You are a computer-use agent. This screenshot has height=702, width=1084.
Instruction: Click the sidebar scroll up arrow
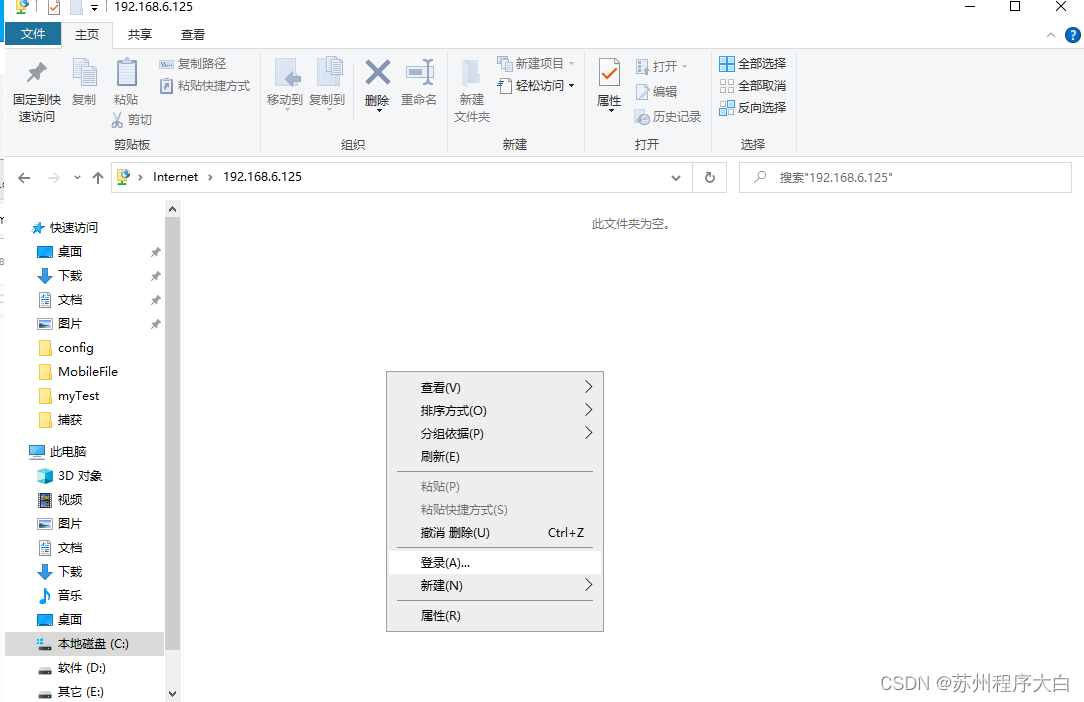point(173,209)
